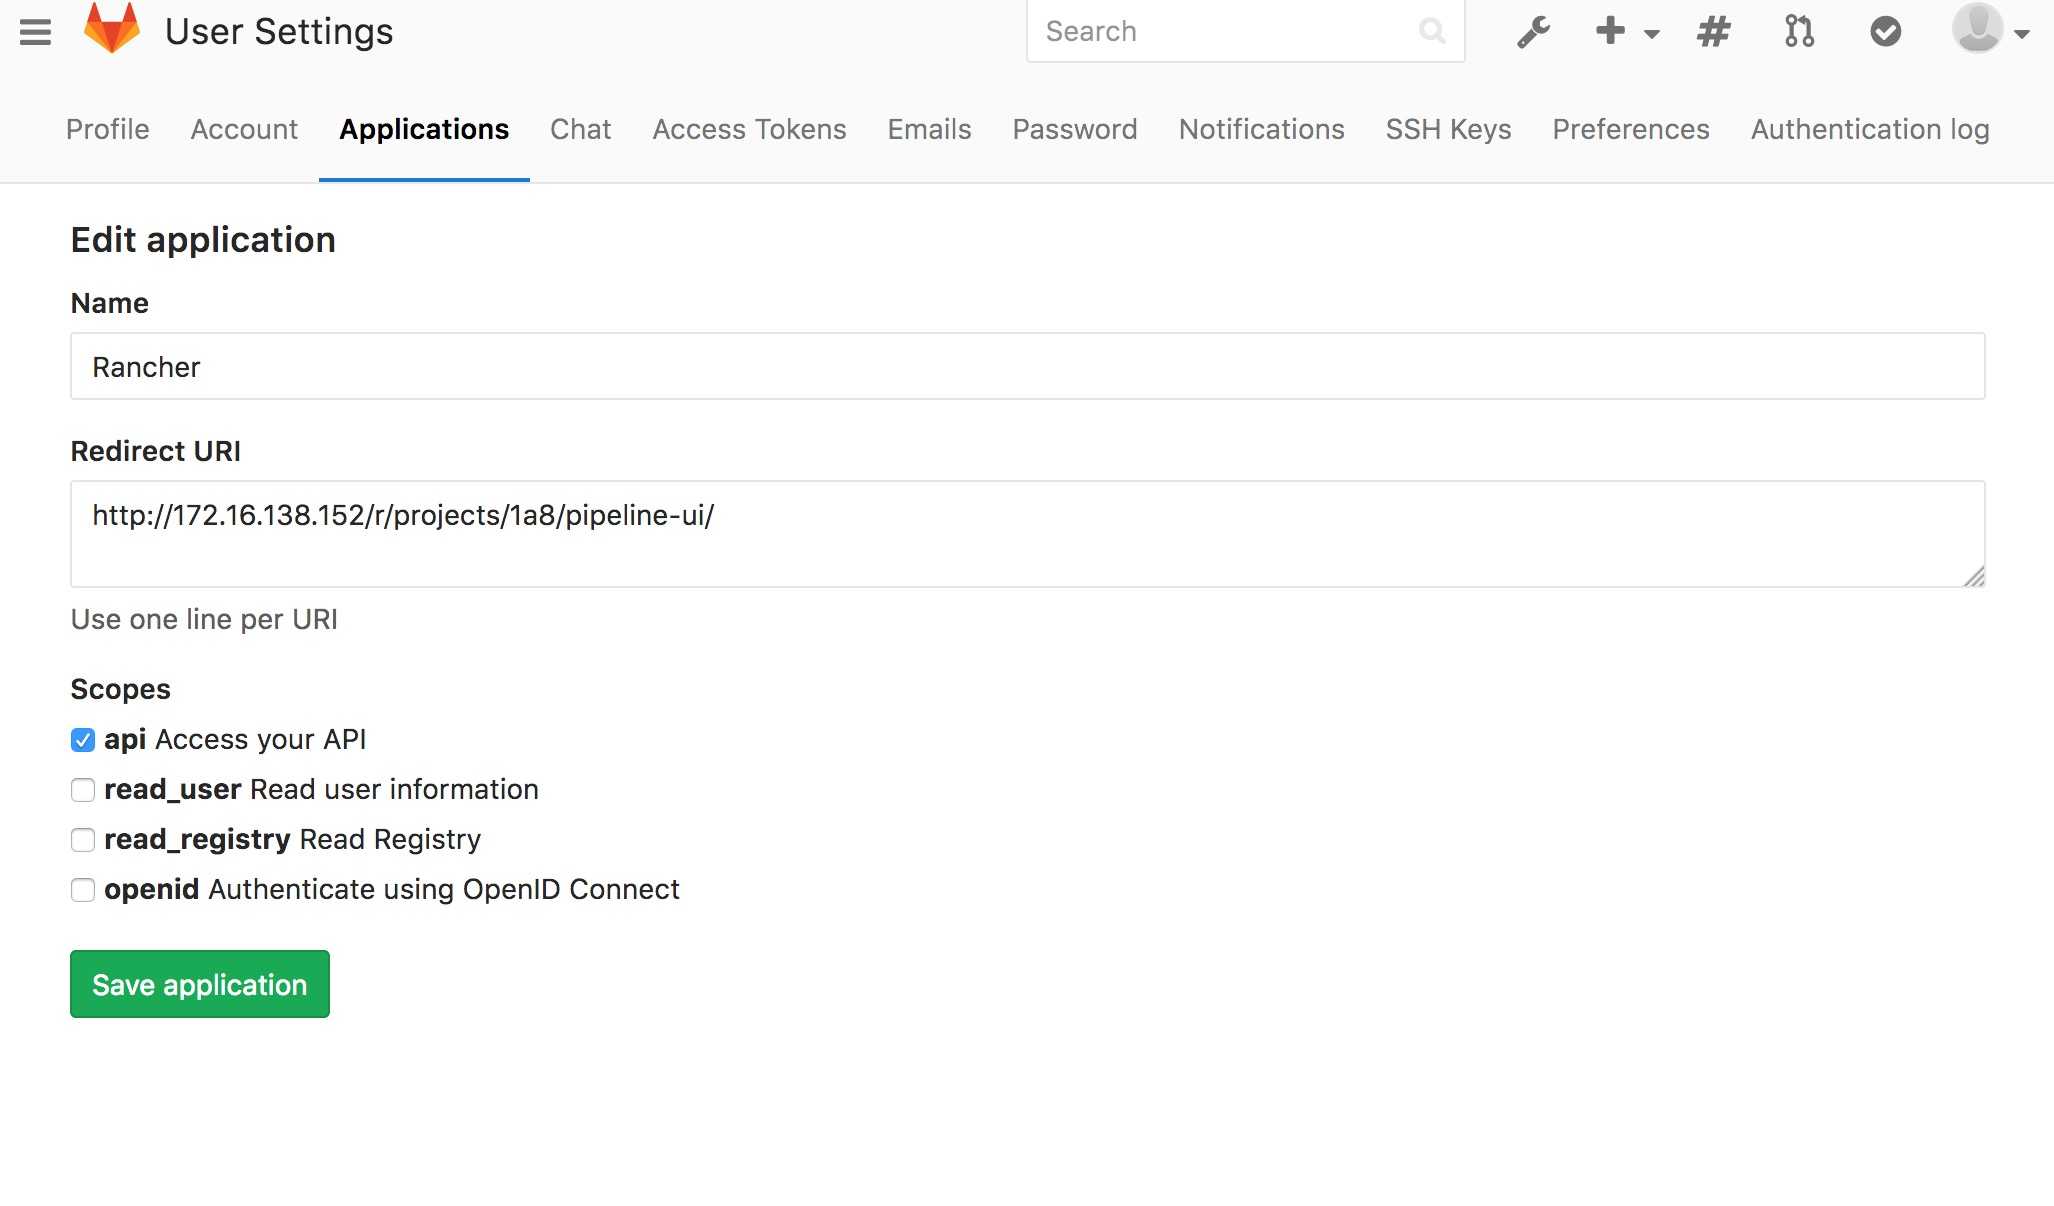Open the admin area wrench icon
The width and height of the screenshot is (2054, 1206).
tap(1533, 32)
